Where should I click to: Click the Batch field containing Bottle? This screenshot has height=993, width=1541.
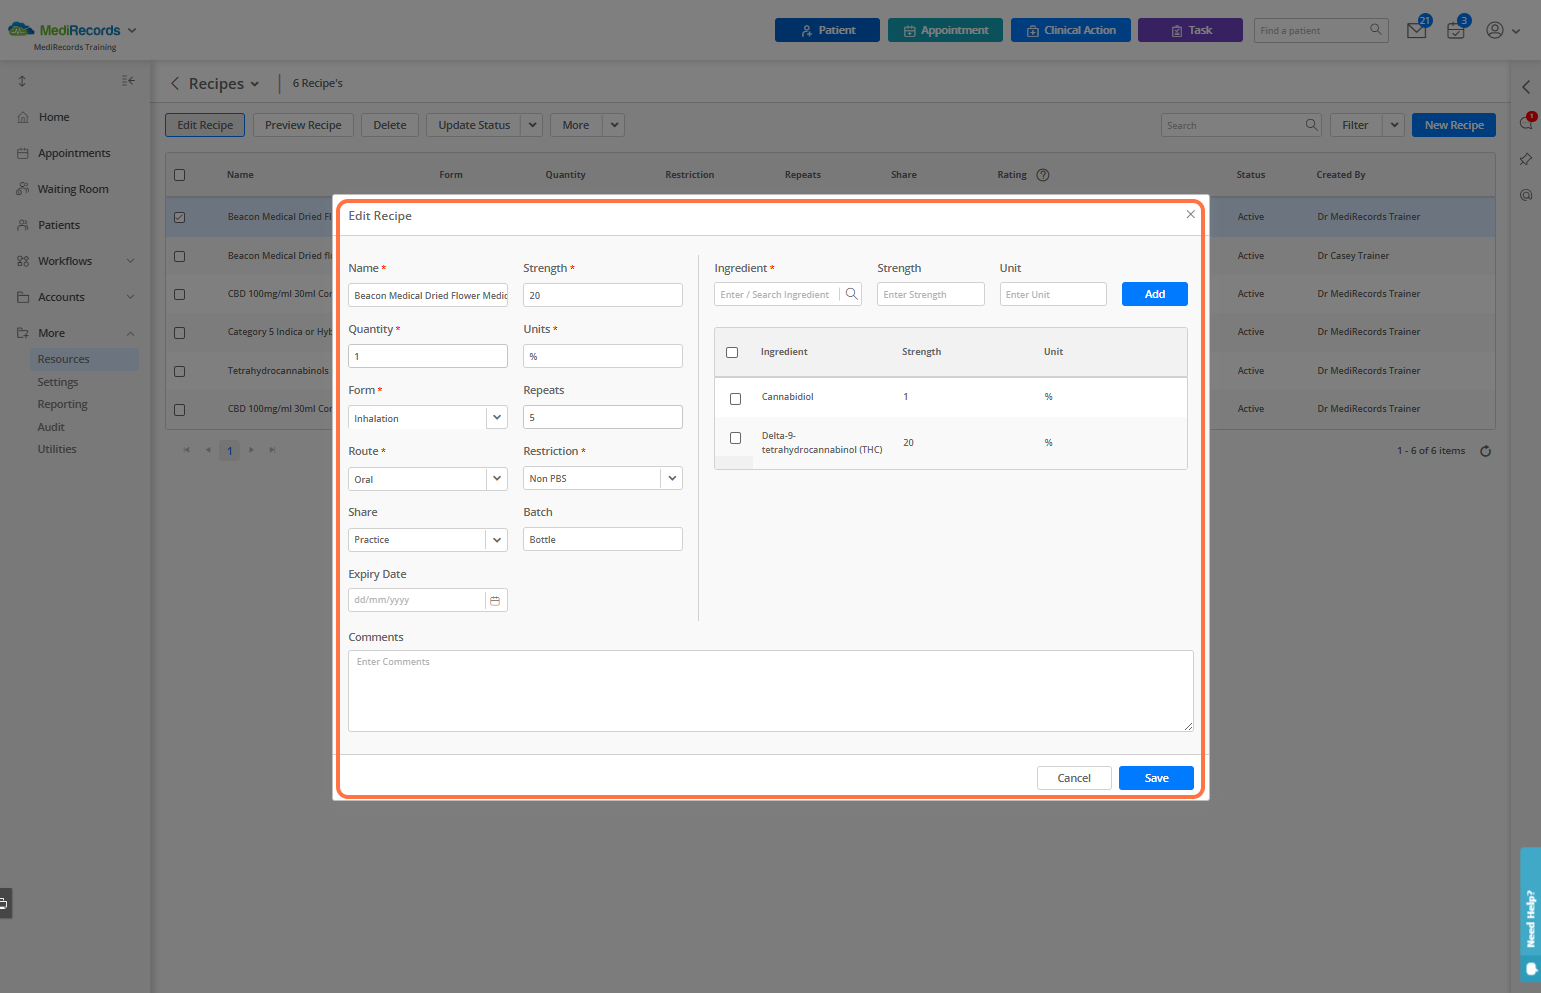pos(603,539)
